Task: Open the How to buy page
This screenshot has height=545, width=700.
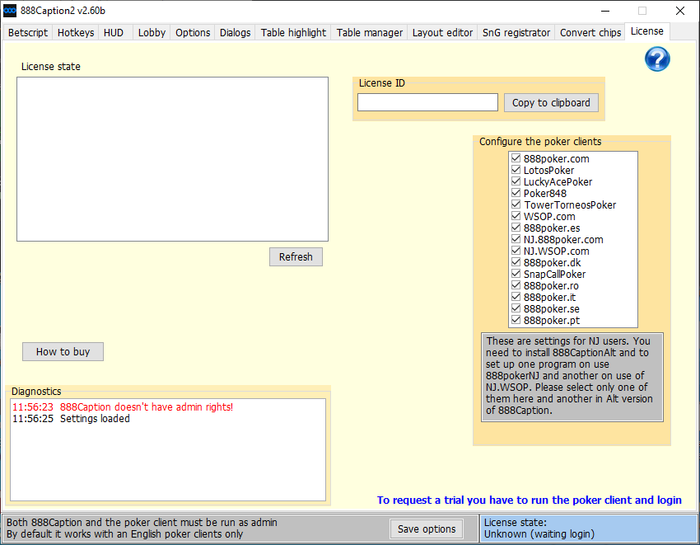Action: (63, 352)
